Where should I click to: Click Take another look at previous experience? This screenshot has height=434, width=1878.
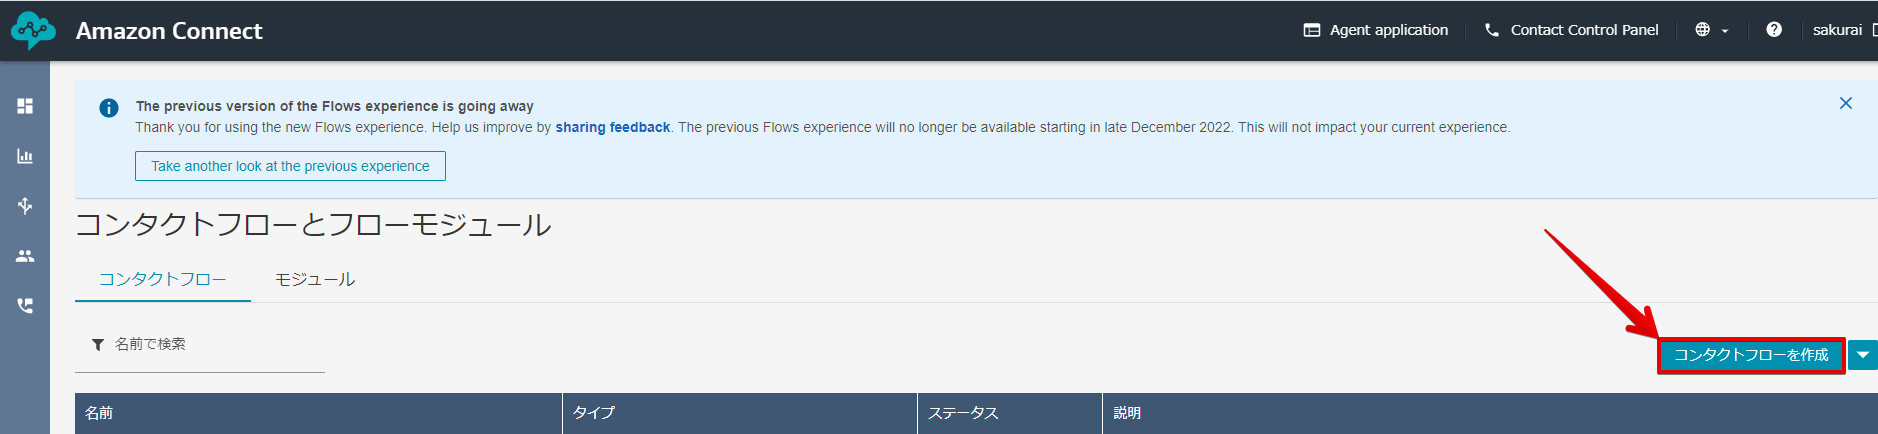tap(290, 166)
